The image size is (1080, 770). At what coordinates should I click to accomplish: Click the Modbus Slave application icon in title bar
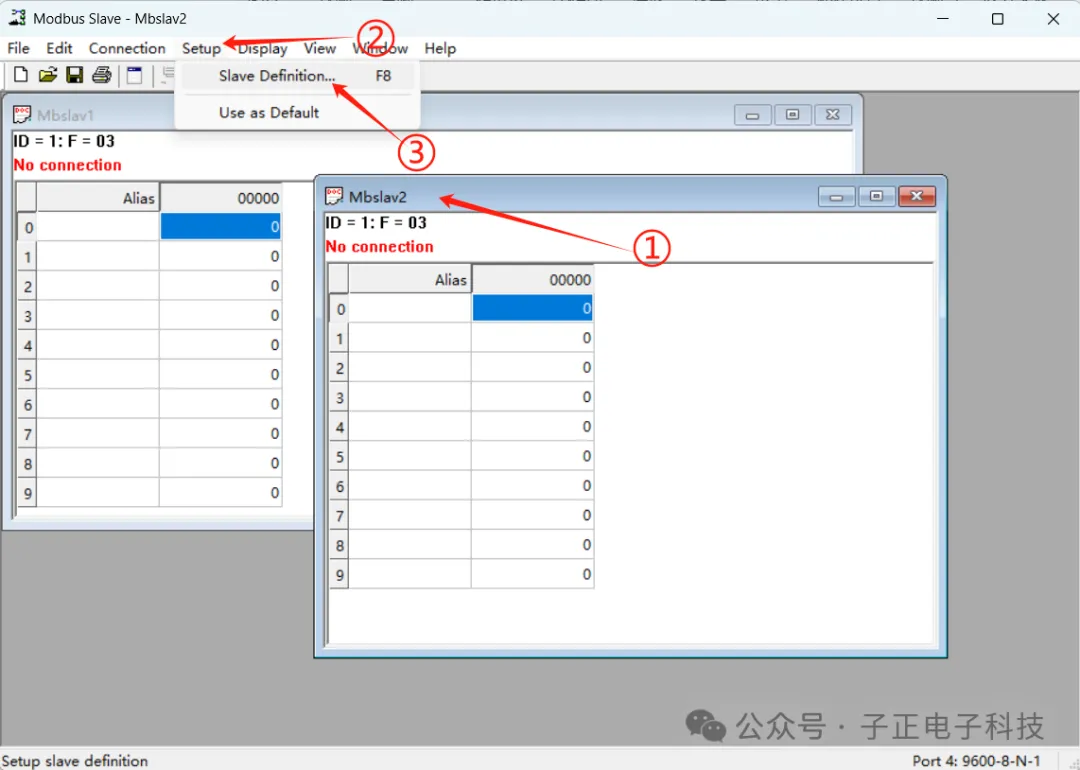pyautogui.click(x=16, y=17)
